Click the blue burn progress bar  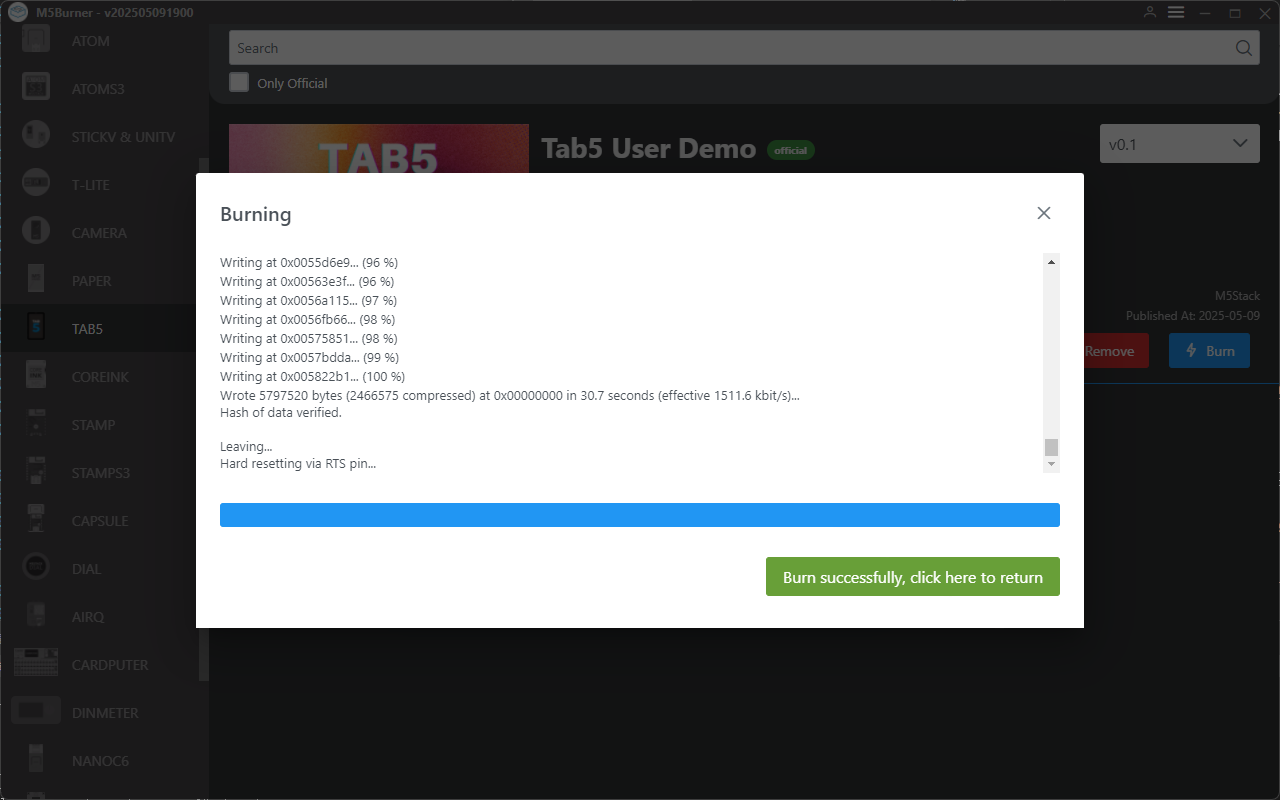(x=640, y=515)
